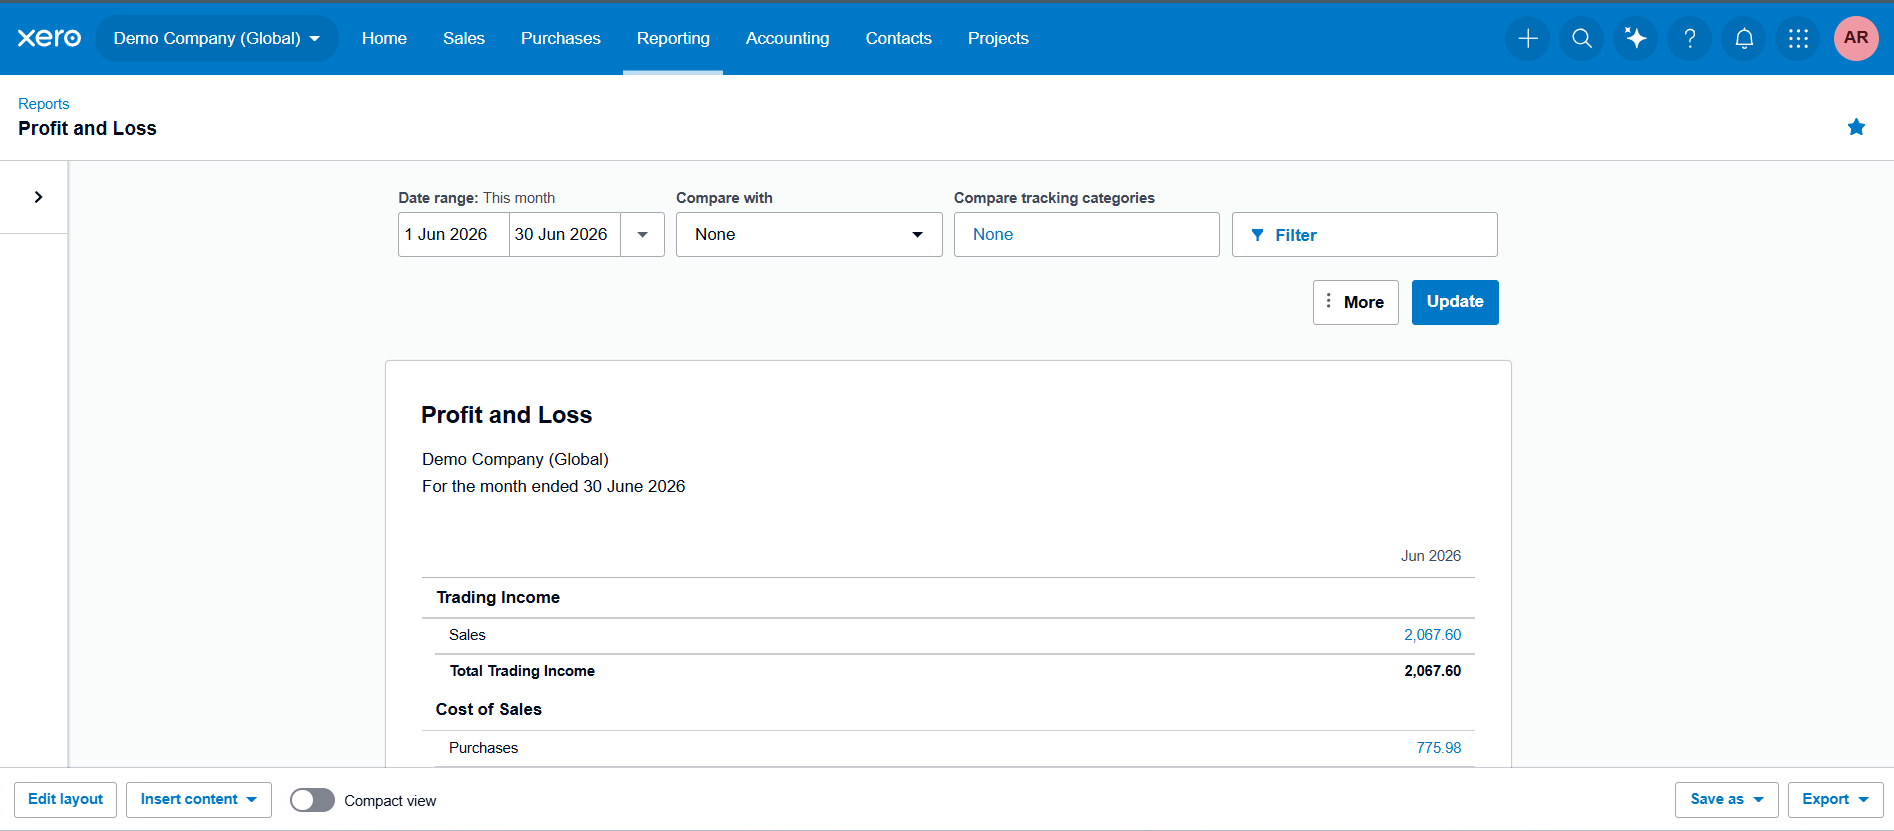Open the Projects menu
Screen dimensions: 1894x831
(998, 38)
